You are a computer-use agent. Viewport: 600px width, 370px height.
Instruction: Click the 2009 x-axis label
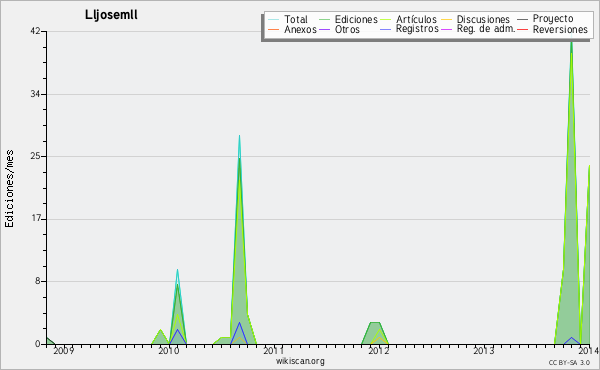(64, 350)
